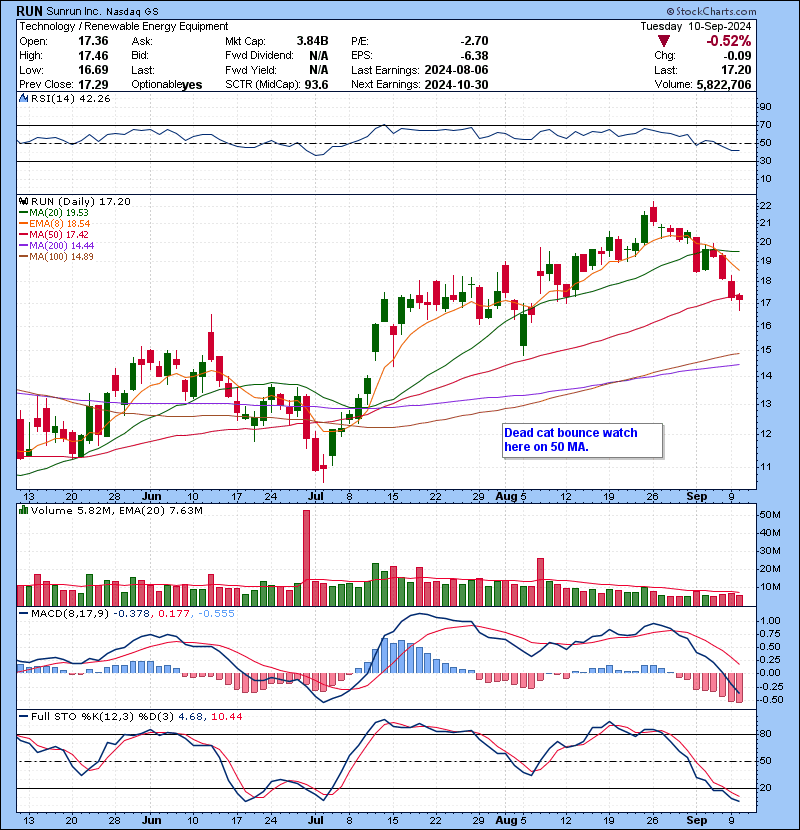Click the candlestick icon beside RUN (Daily)
This screenshot has height=830, width=800.
[x=23, y=201]
